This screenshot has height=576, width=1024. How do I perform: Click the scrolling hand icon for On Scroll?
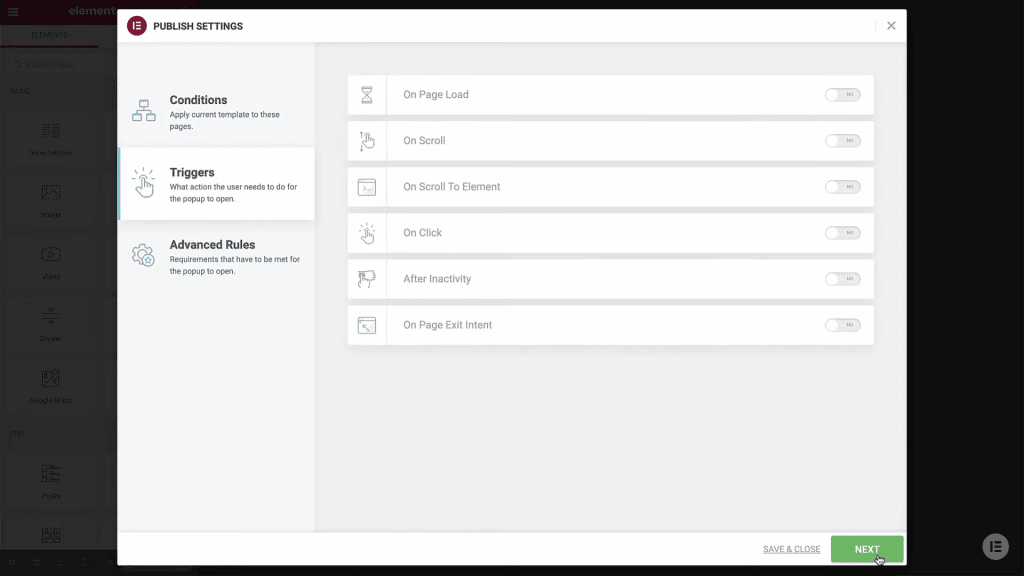pos(367,141)
